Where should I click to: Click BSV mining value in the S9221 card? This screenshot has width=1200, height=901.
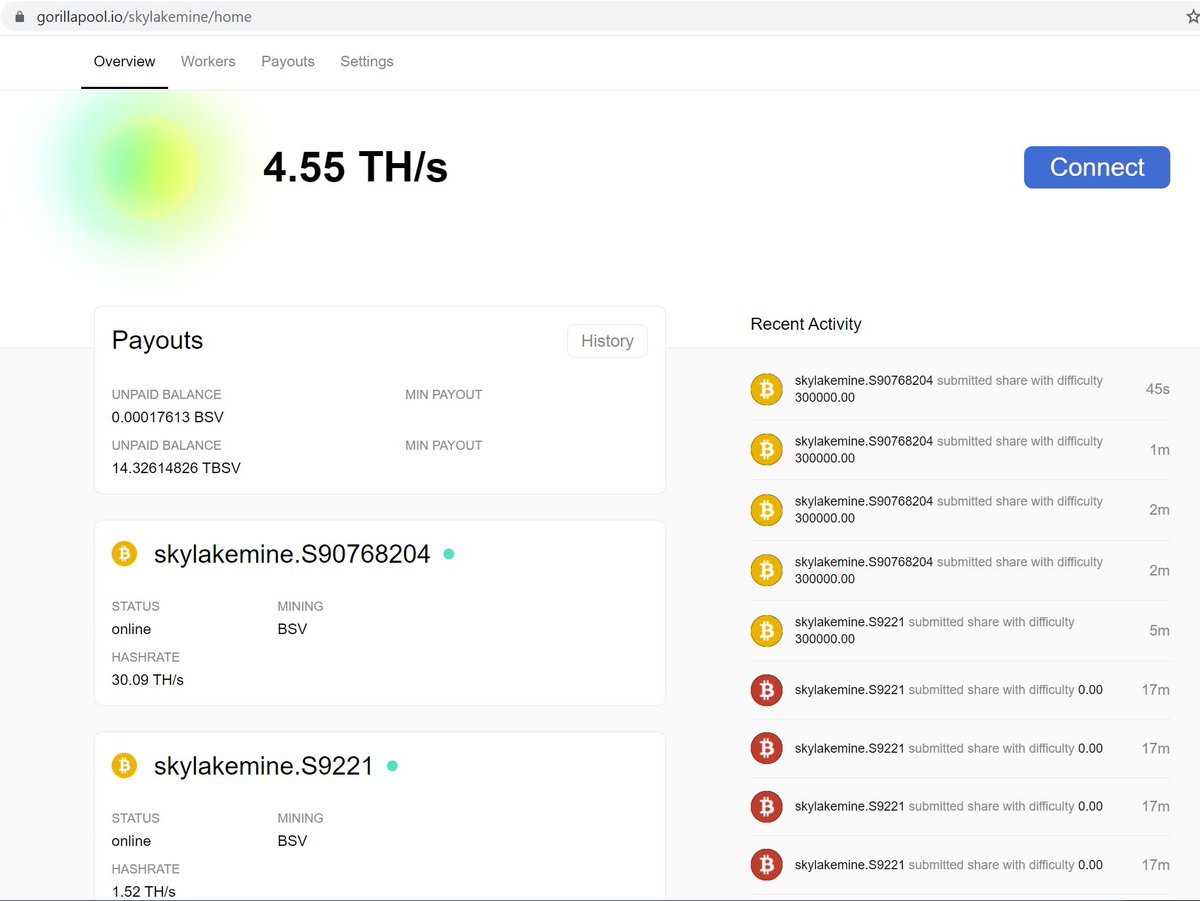pos(292,841)
